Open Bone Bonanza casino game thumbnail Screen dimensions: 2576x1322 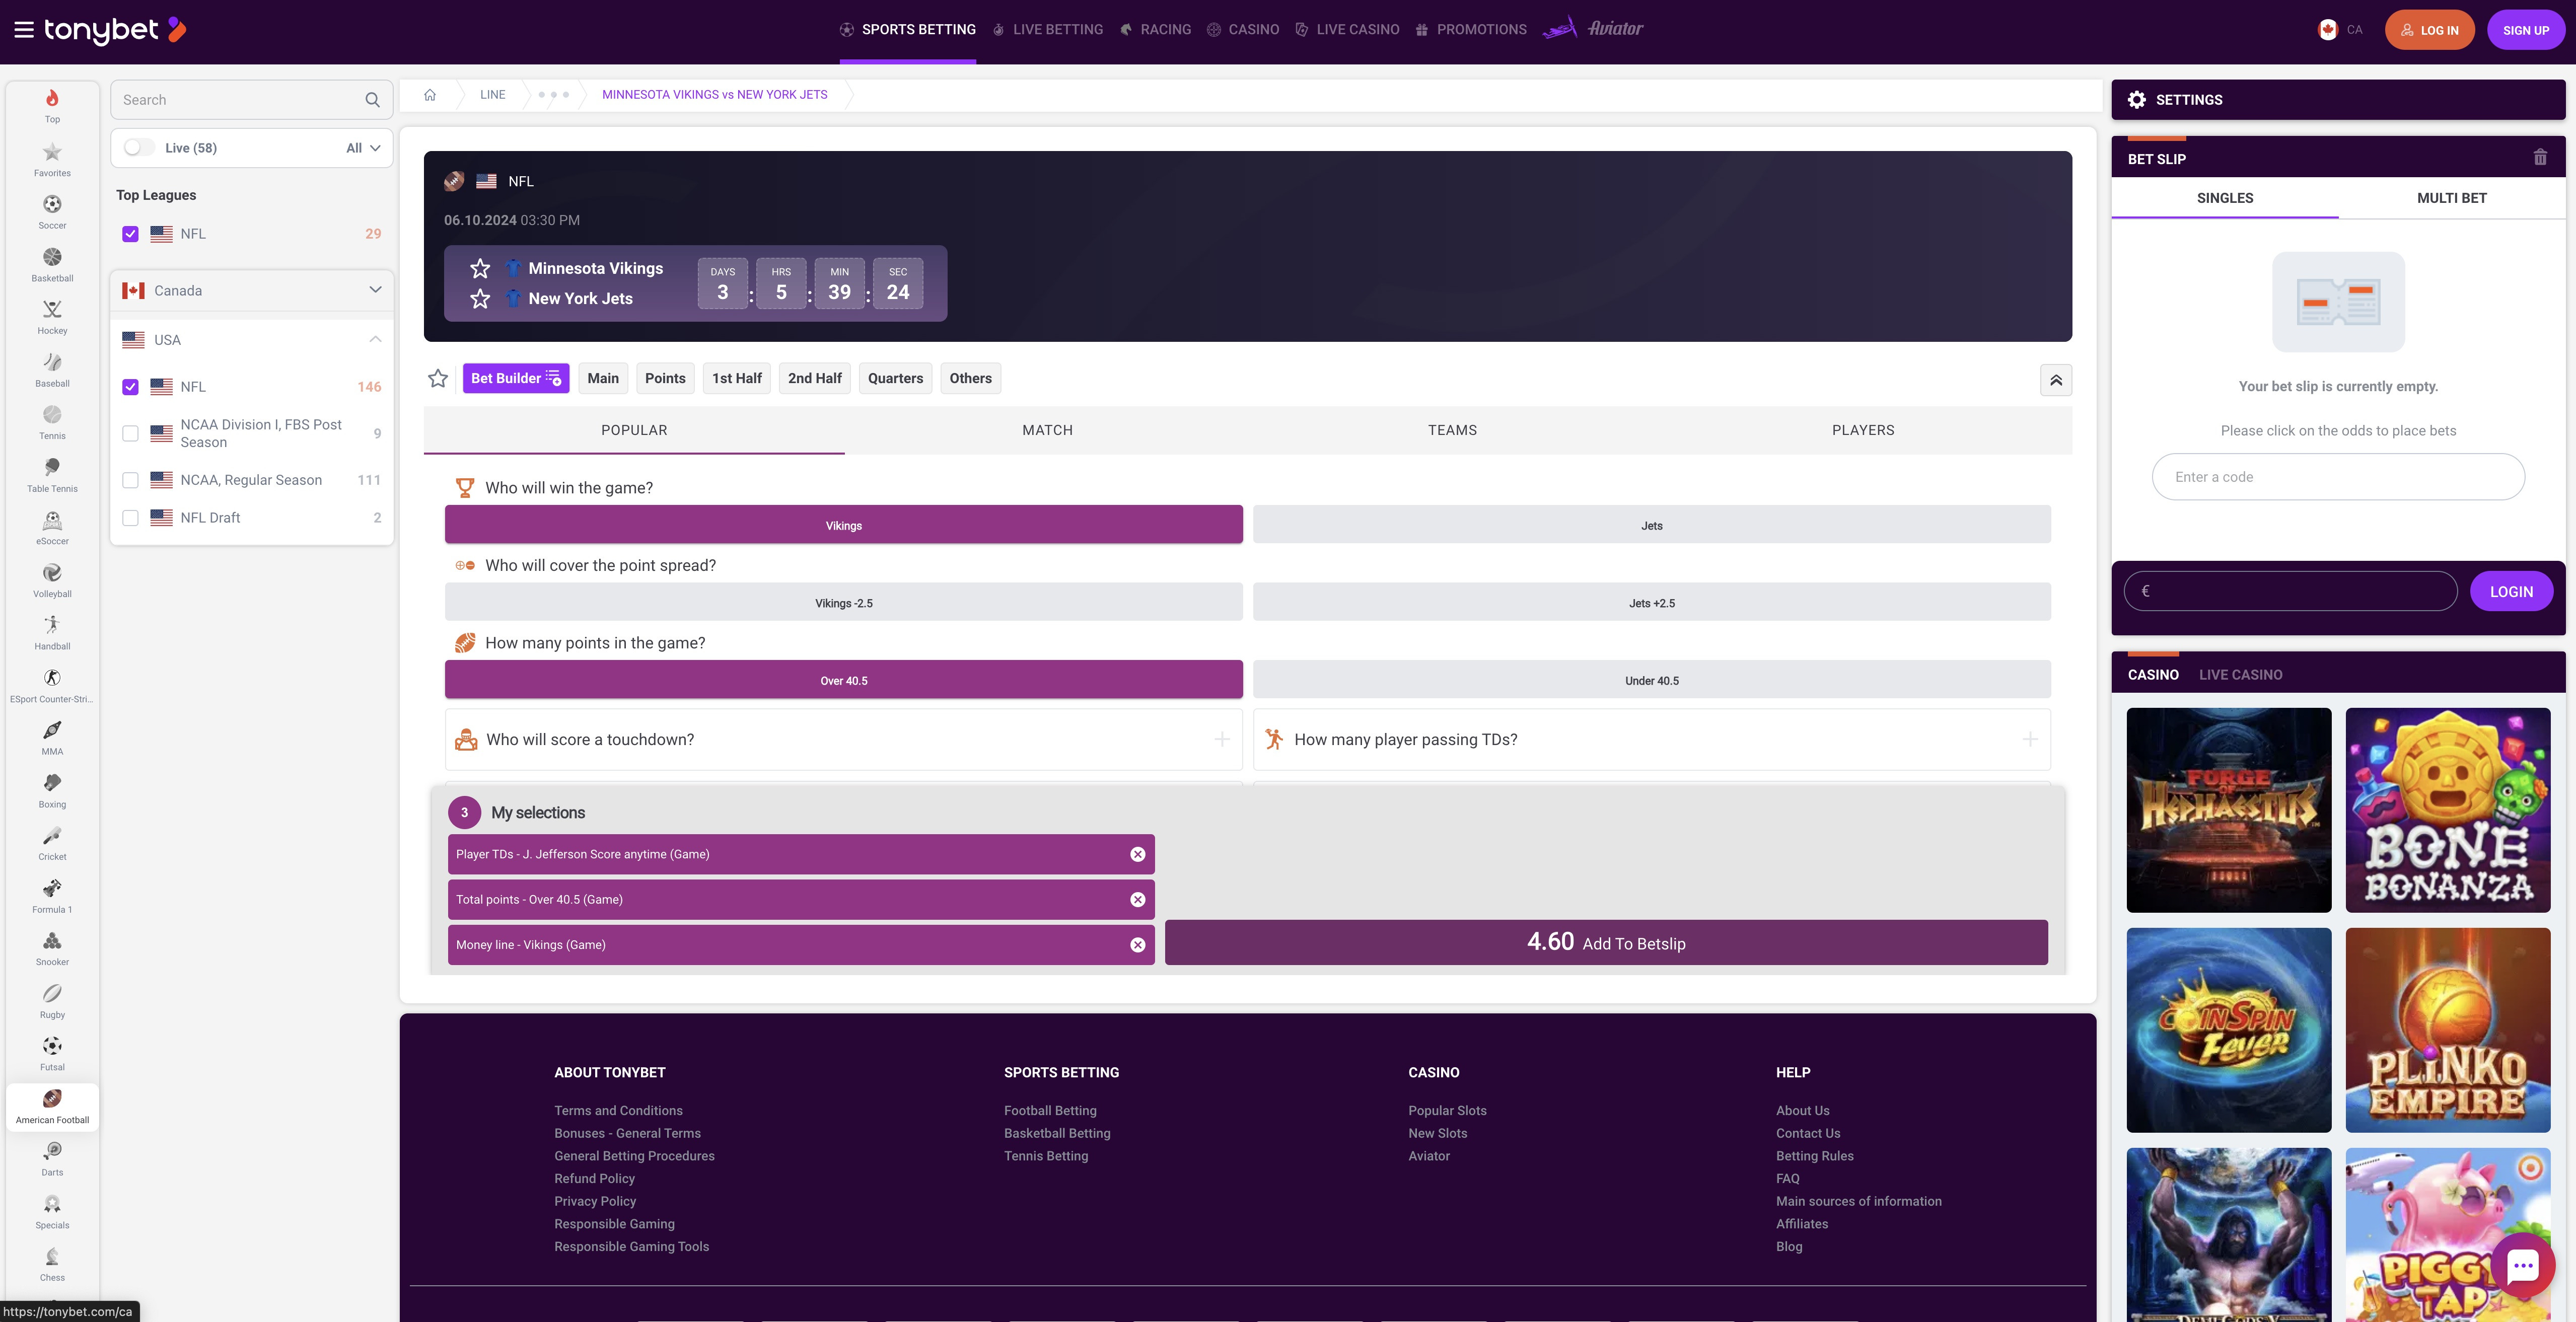[2447, 810]
